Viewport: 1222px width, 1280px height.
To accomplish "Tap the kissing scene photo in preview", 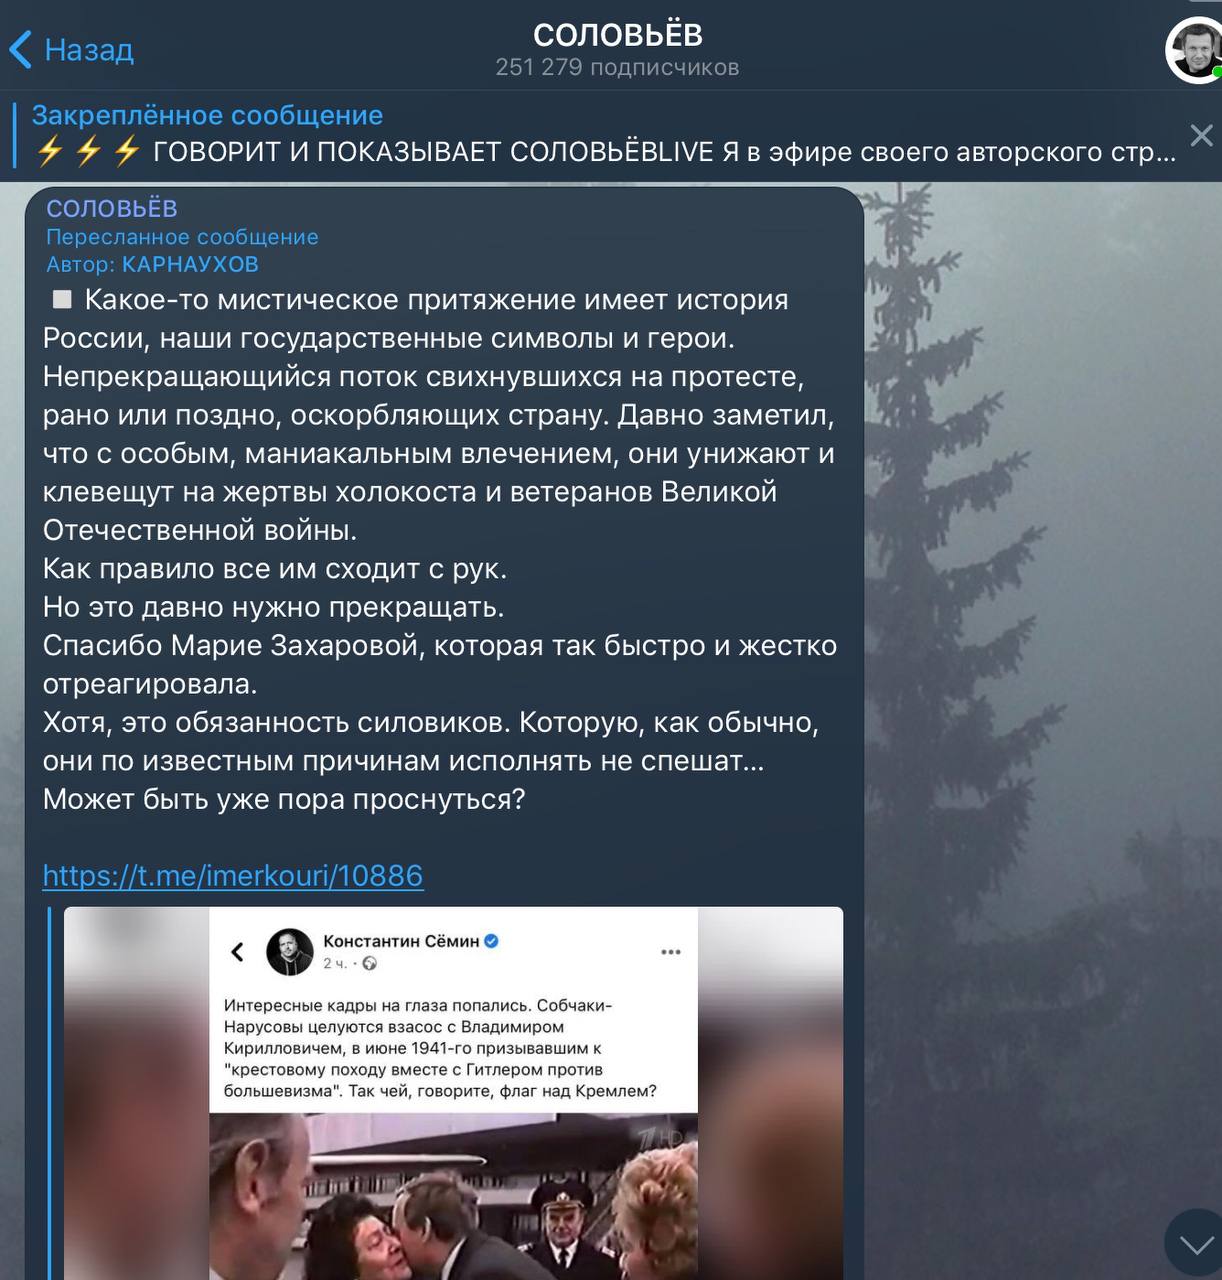I will point(453,1197).
